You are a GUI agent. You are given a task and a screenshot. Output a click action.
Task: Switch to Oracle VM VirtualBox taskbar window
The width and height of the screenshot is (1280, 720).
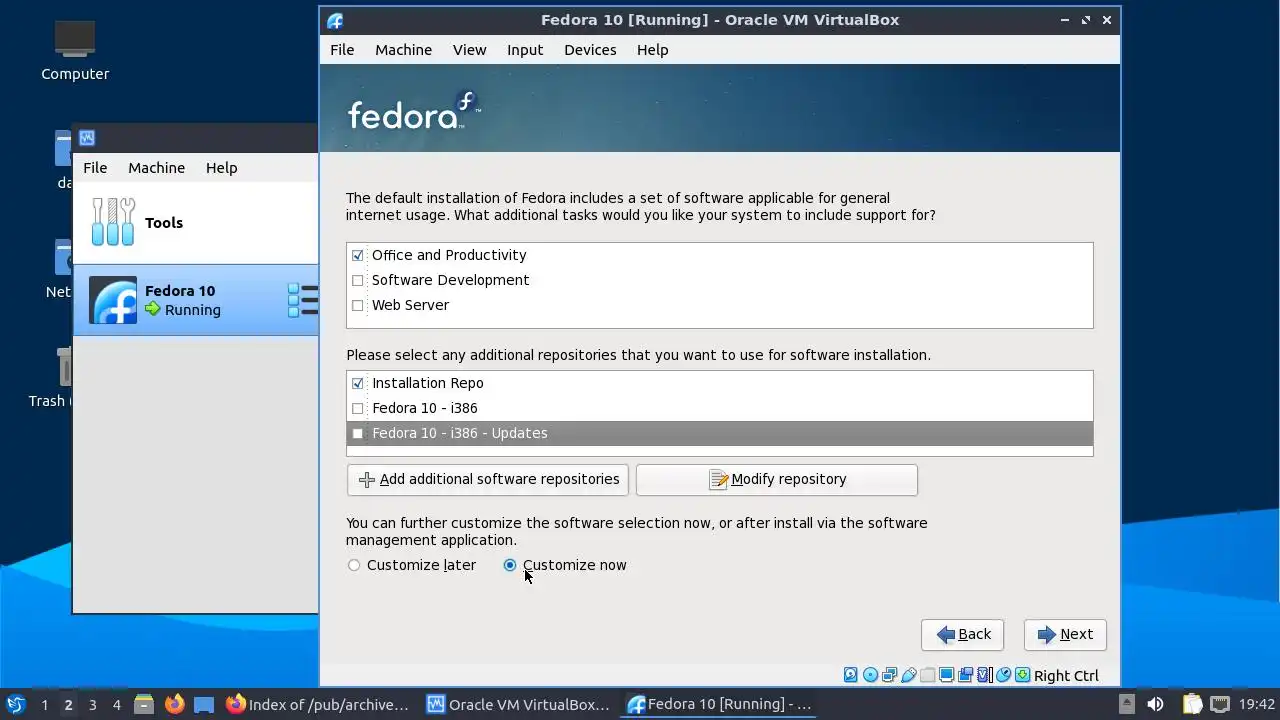click(x=518, y=704)
